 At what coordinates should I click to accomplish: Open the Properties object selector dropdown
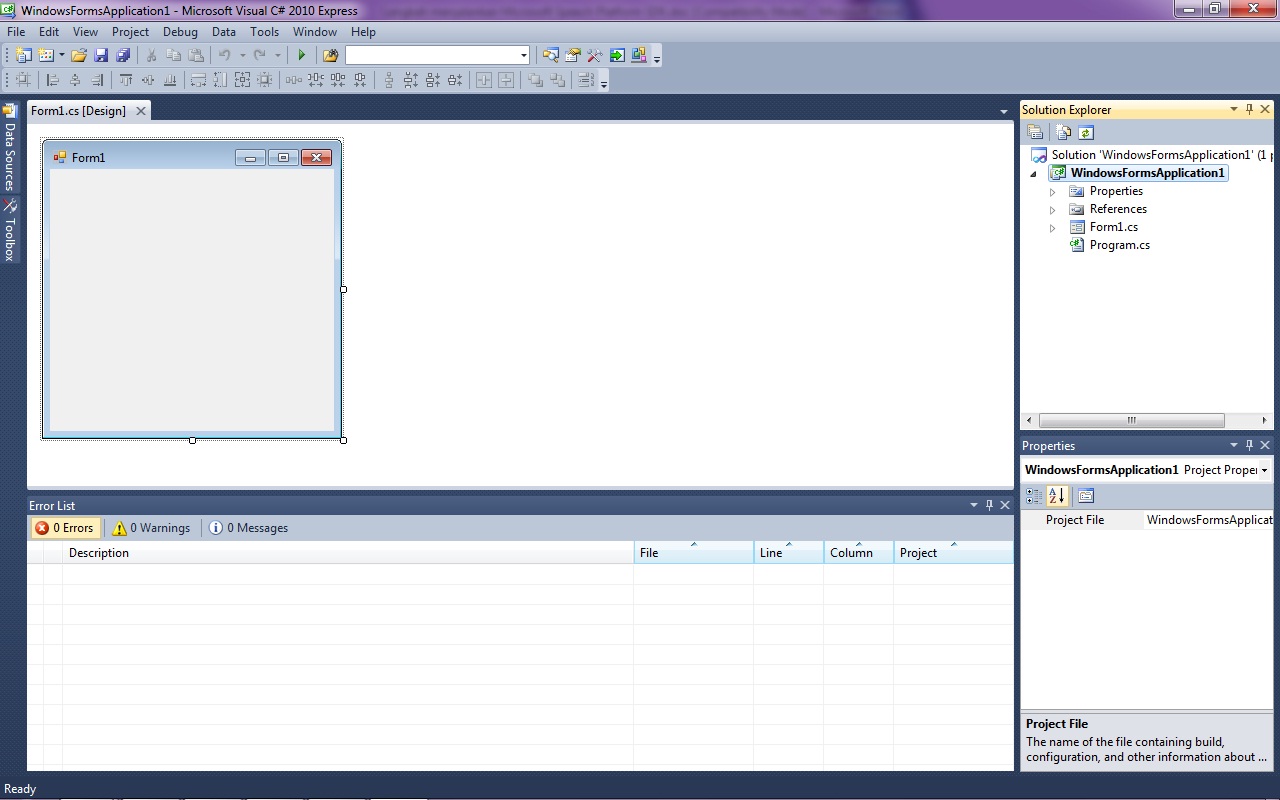tap(1265, 470)
